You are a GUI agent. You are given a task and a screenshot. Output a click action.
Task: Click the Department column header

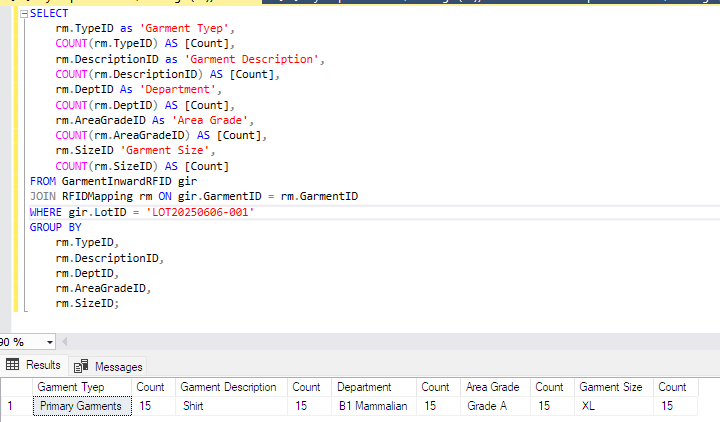pos(364,387)
